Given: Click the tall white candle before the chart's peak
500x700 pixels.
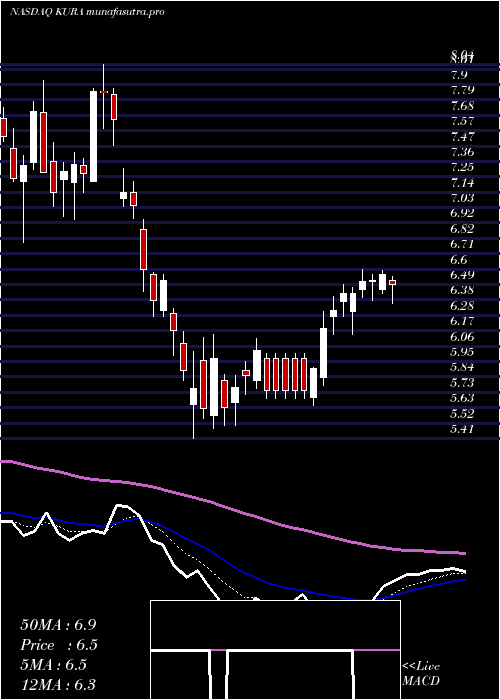Looking at the screenshot, I should pyautogui.click(x=93, y=136).
